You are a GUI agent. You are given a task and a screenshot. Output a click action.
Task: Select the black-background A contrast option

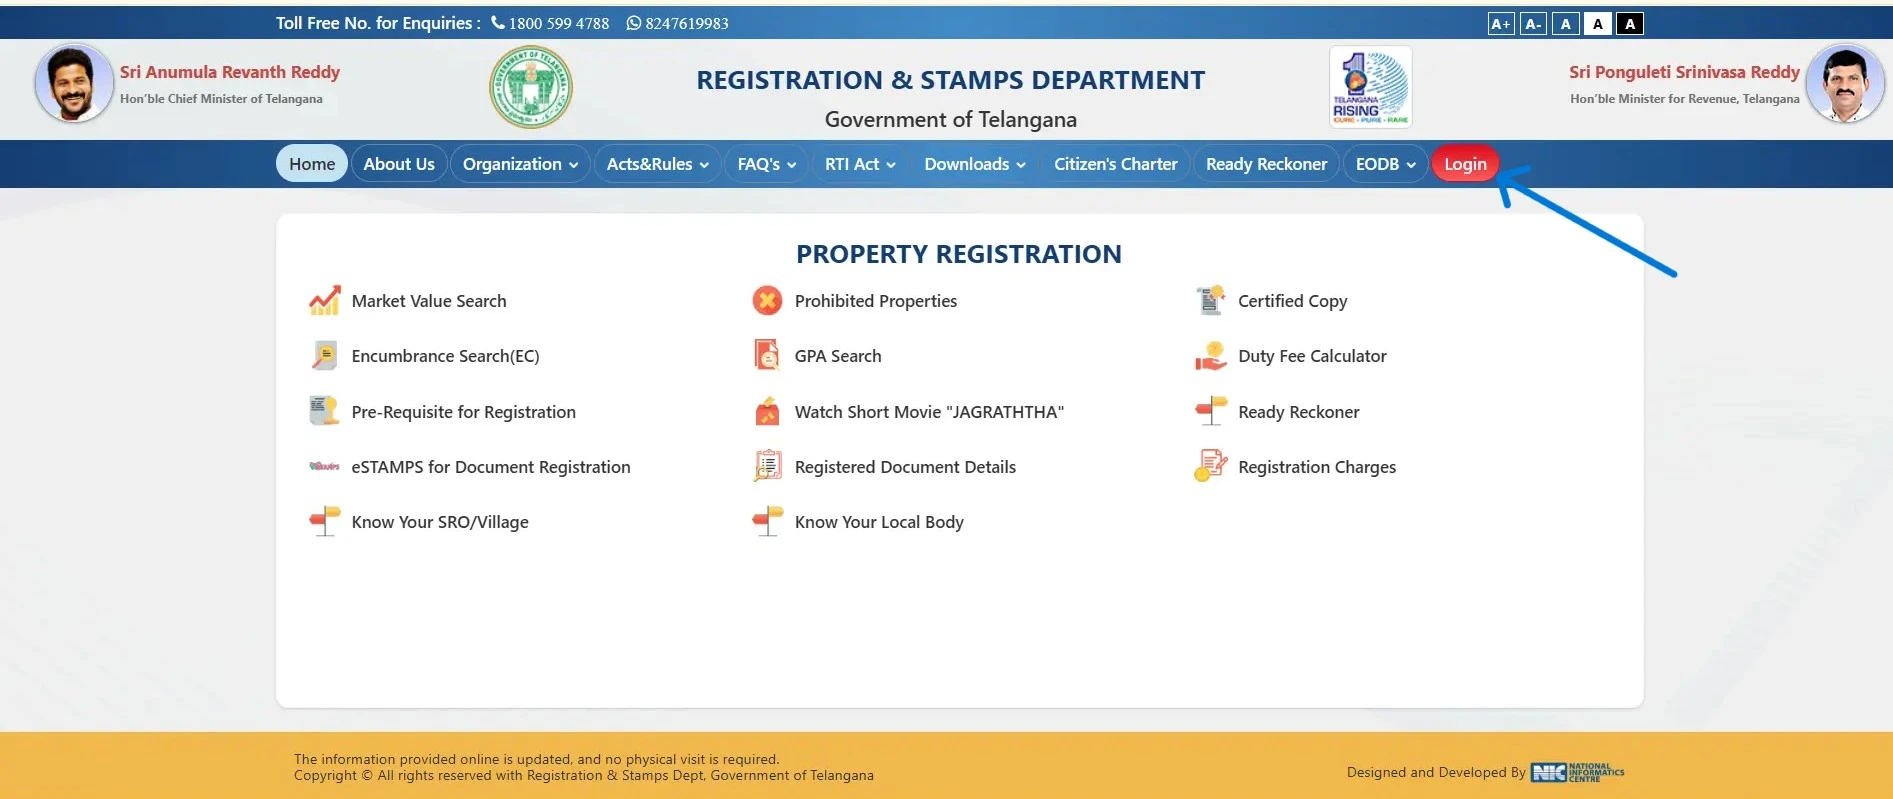(x=1630, y=24)
